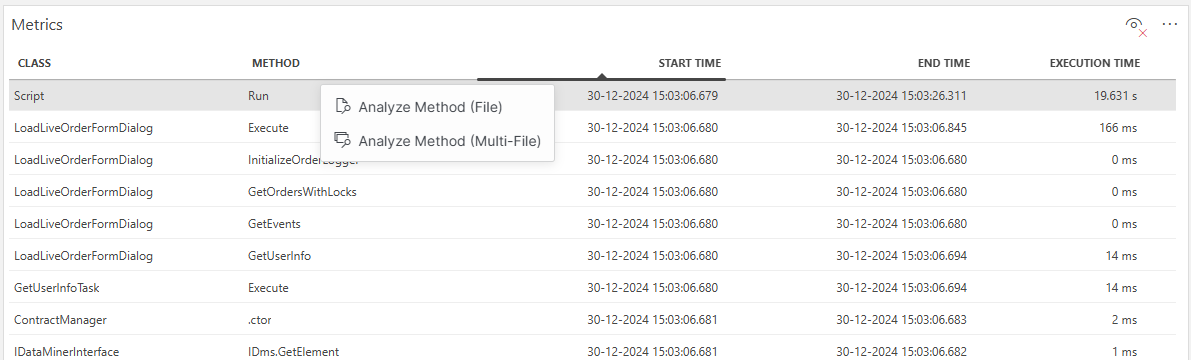1191x360 pixels.
Task: Sort by the METHOD column header
Action: 276,63
